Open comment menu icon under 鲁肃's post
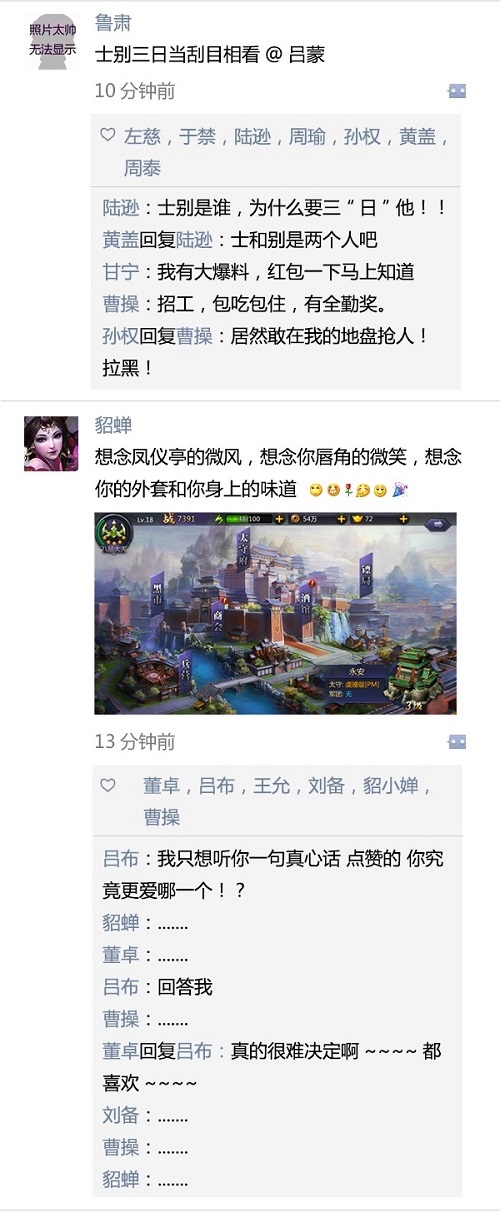500x1213 pixels. 457,91
